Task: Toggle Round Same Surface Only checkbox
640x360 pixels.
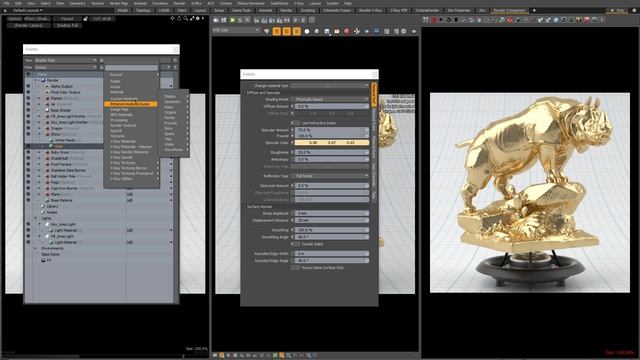Action: [x=295, y=268]
